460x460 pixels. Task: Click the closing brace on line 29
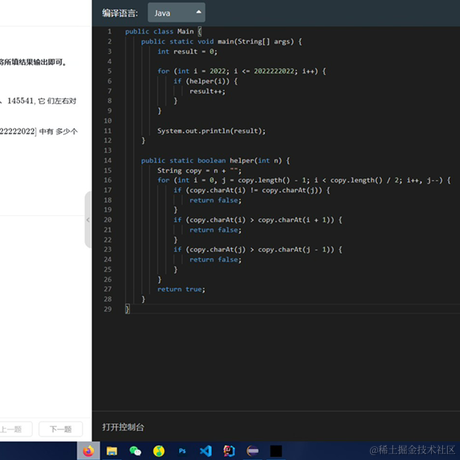click(x=127, y=309)
